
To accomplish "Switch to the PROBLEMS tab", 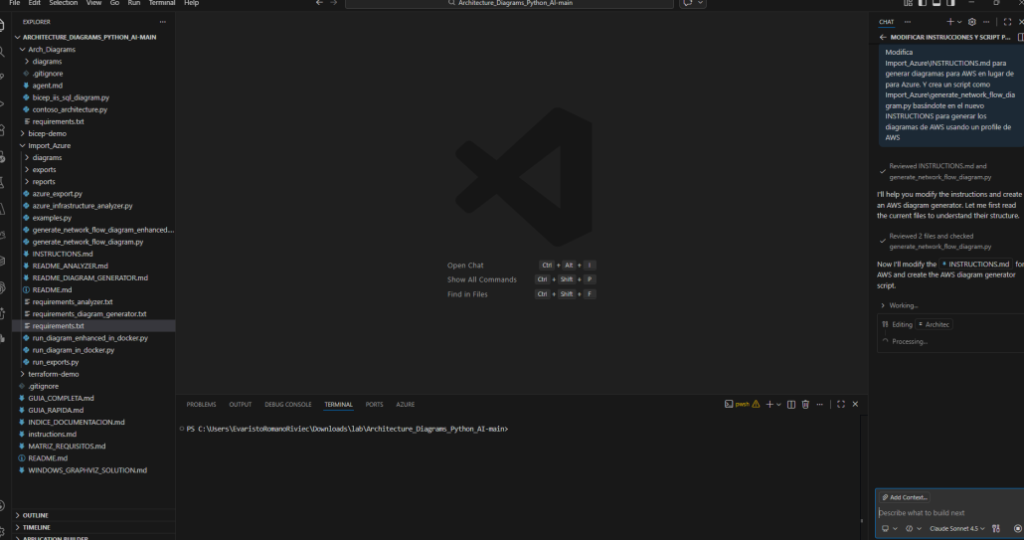I will 201,404.
